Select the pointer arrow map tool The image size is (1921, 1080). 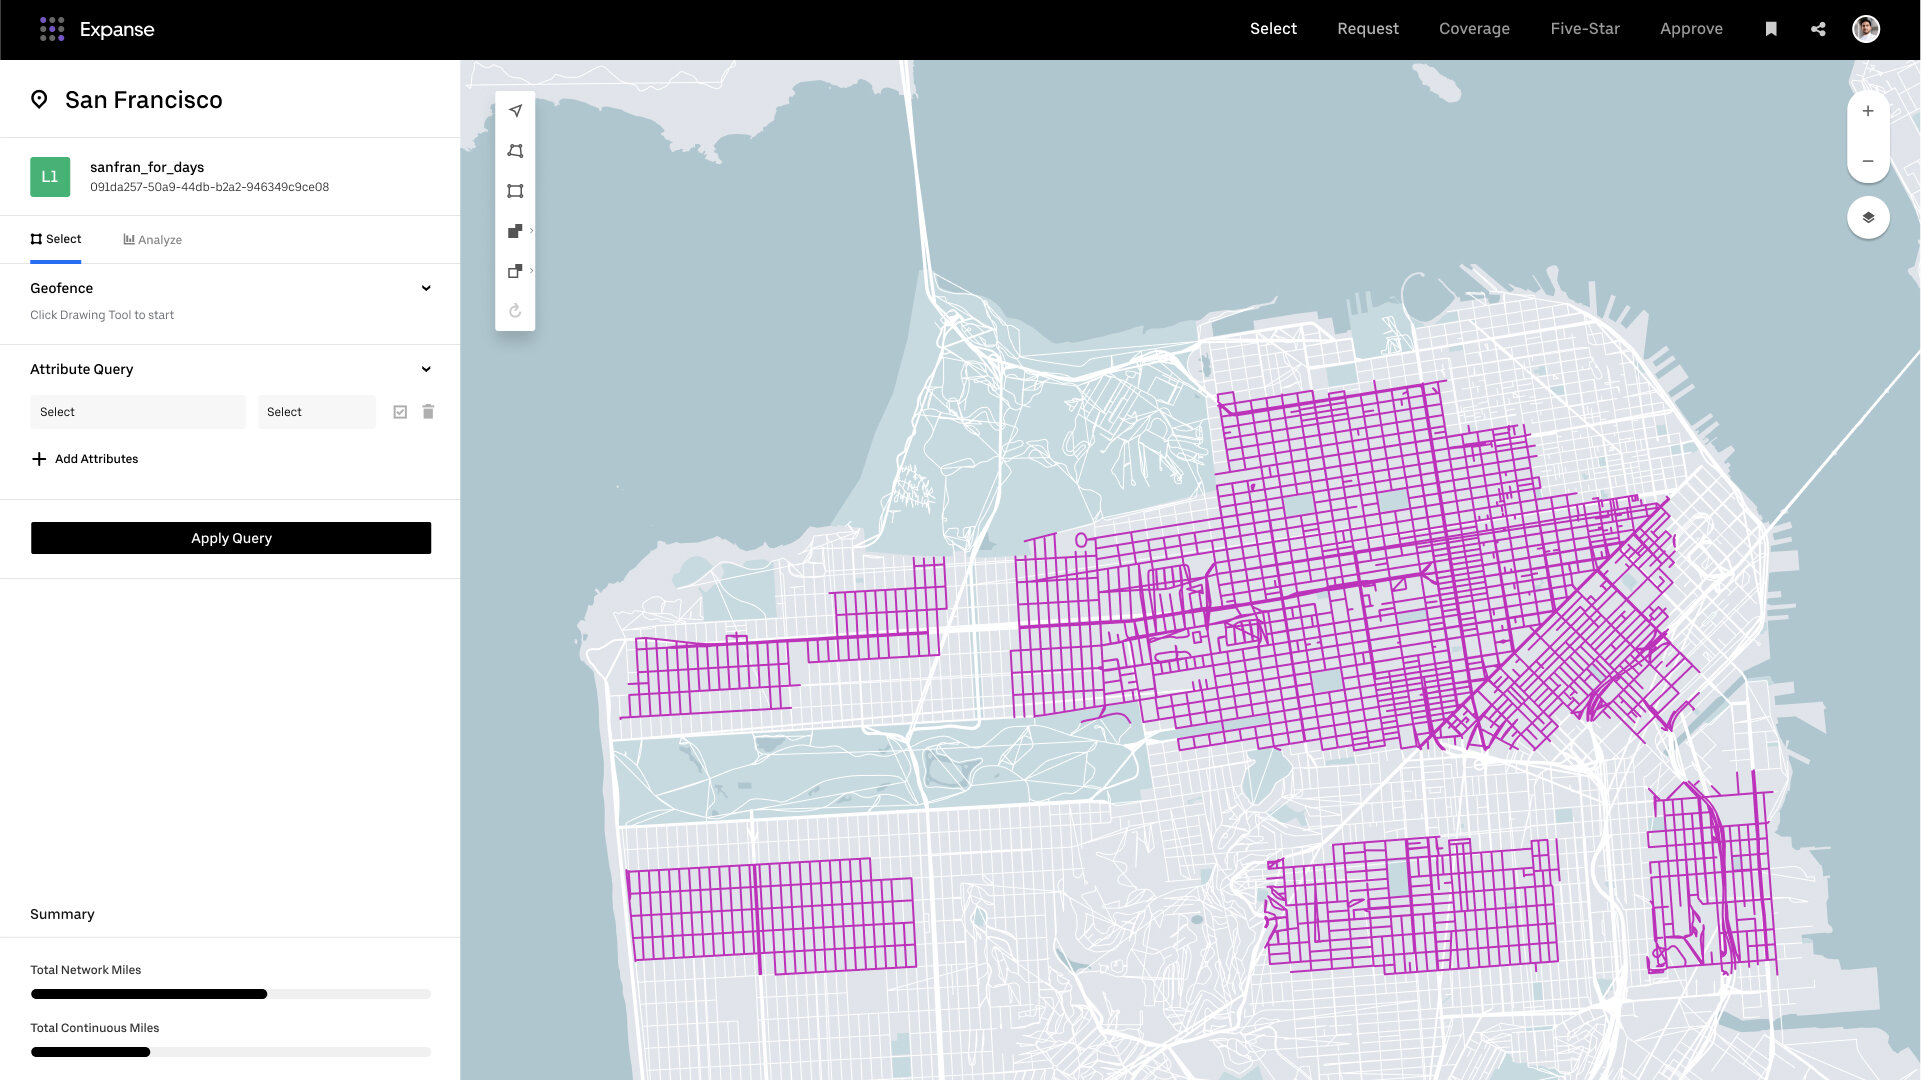pyautogui.click(x=515, y=111)
